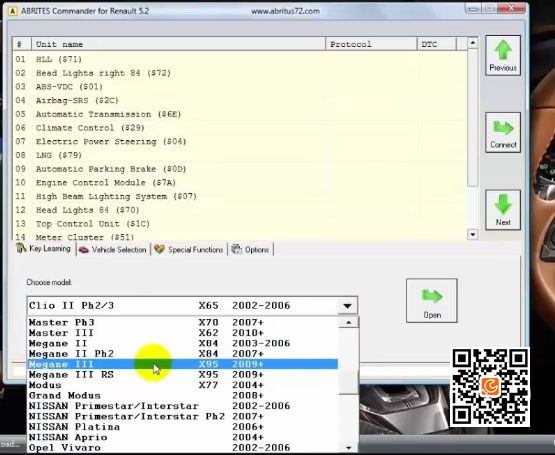Image resolution: width=555 pixels, height=455 pixels.
Task: Switch to the Options tab
Action: pyautogui.click(x=251, y=250)
